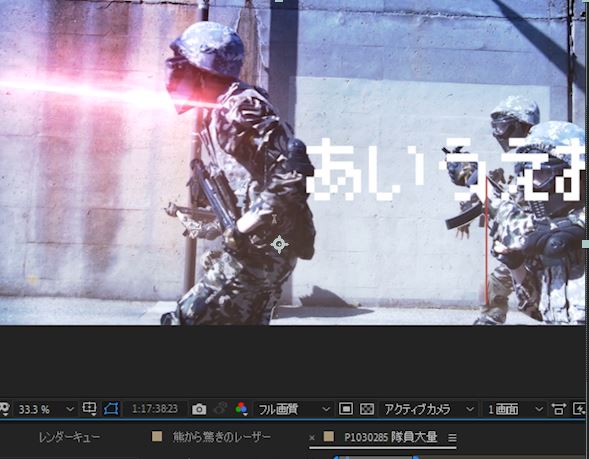The height and width of the screenshot is (459, 589).
Task: Click the P1030285 composition color swatch
Action: [329, 436]
